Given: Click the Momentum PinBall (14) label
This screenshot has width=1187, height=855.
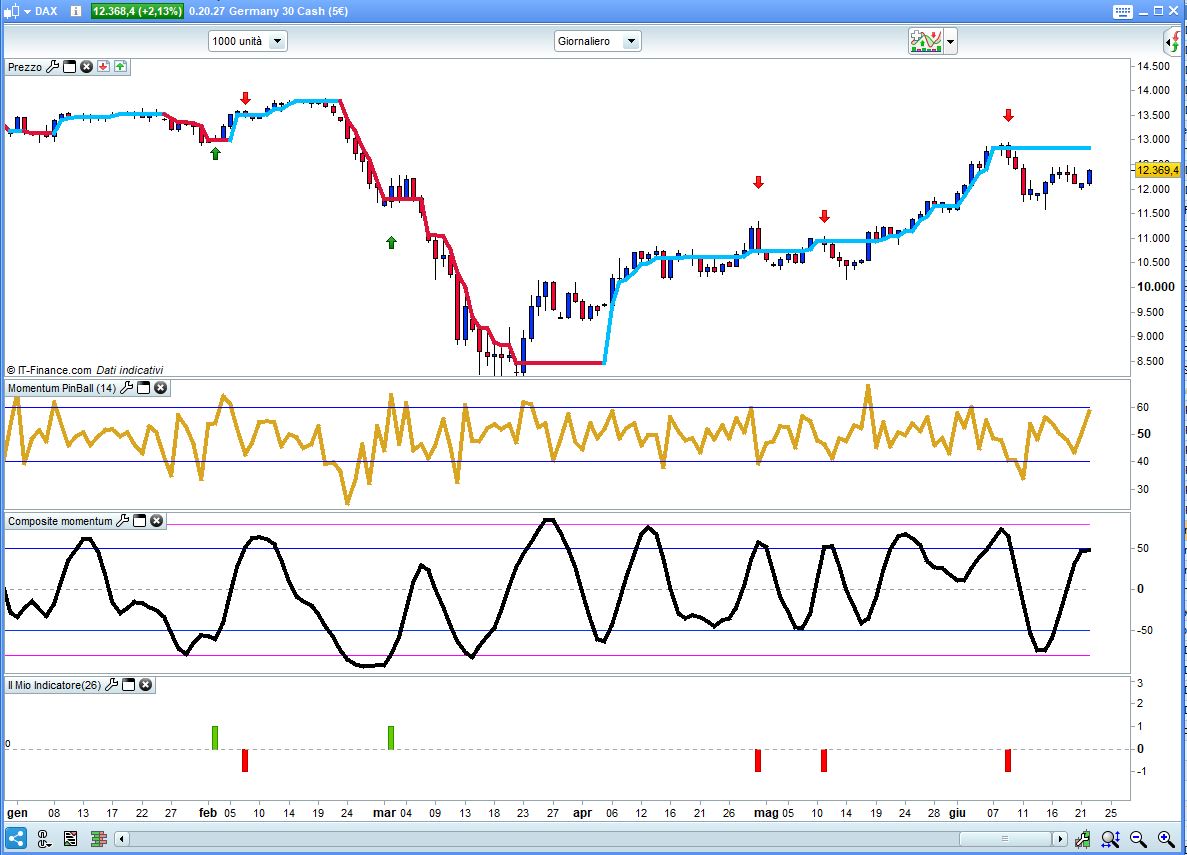Looking at the screenshot, I should (61, 388).
